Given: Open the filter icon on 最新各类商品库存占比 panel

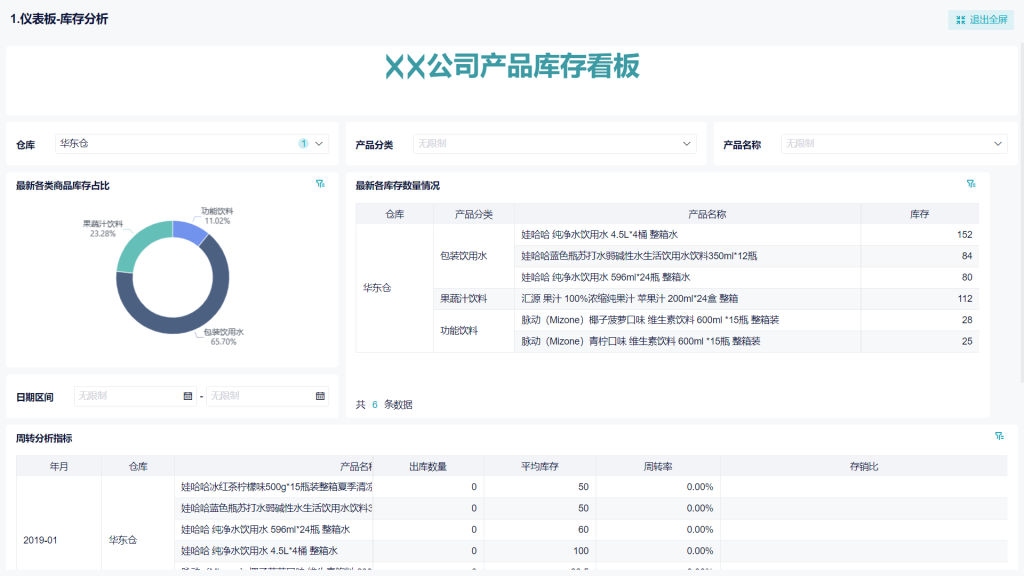Looking at the screenshot, I should 321,185.
